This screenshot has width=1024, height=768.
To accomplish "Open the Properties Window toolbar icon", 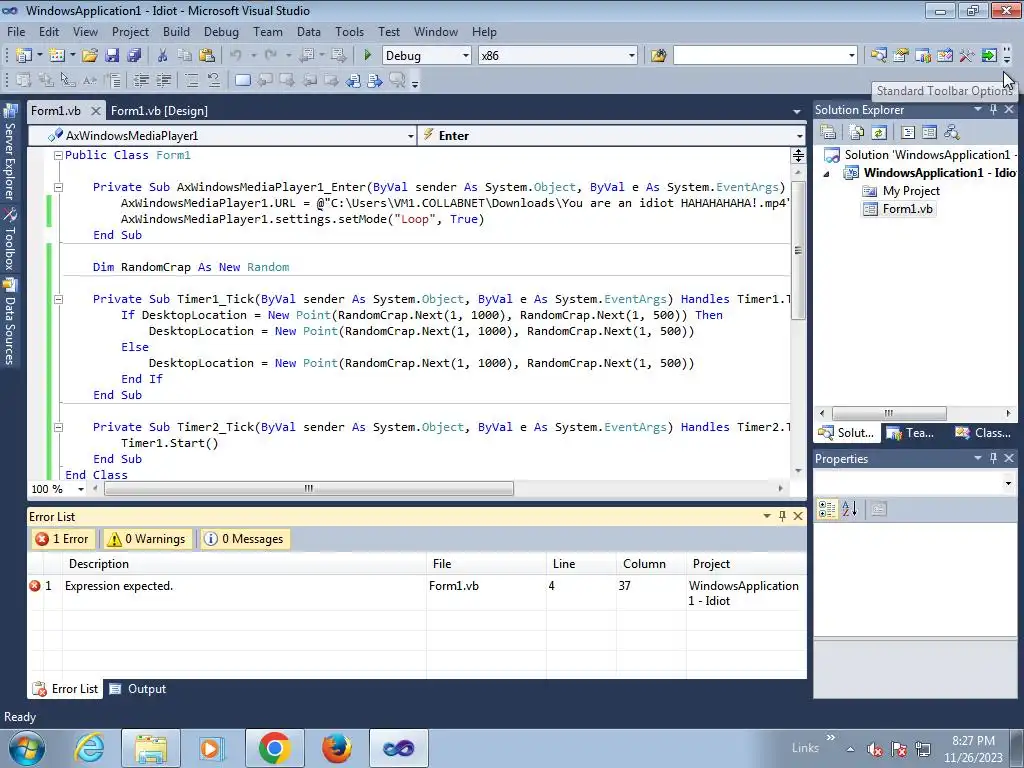I will [901, 56].
